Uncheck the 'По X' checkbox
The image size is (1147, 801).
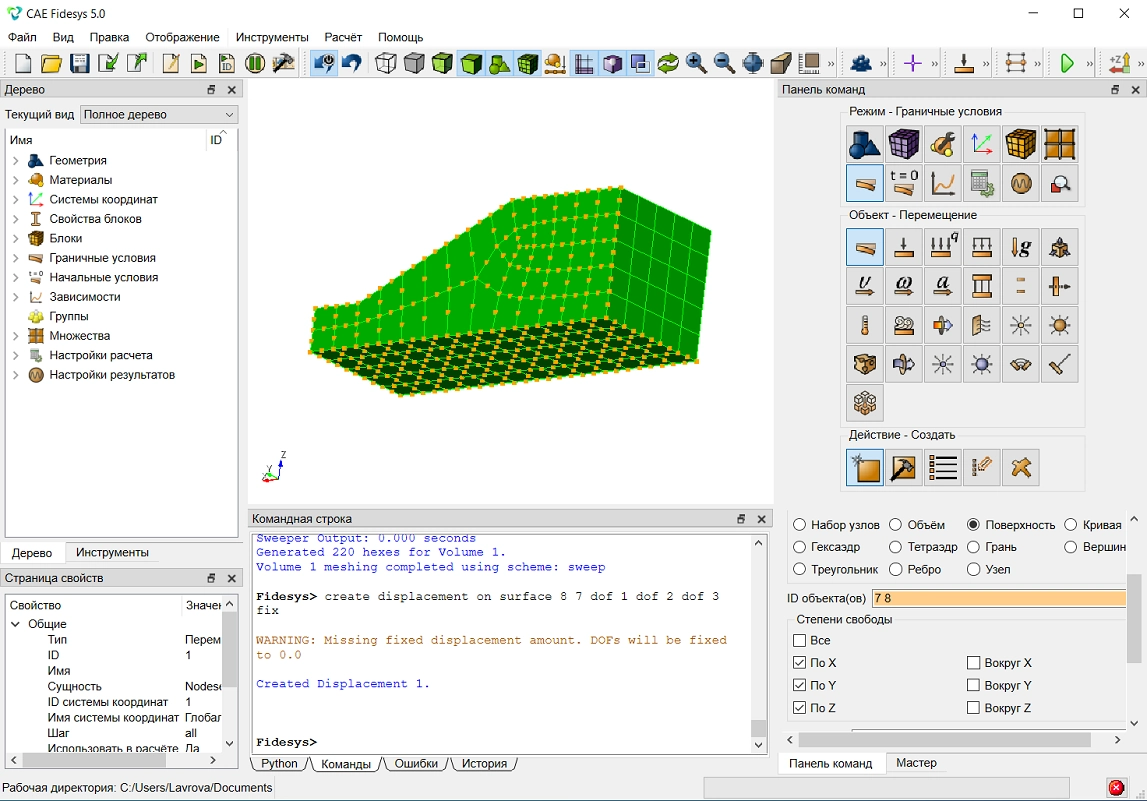(800, 663)
